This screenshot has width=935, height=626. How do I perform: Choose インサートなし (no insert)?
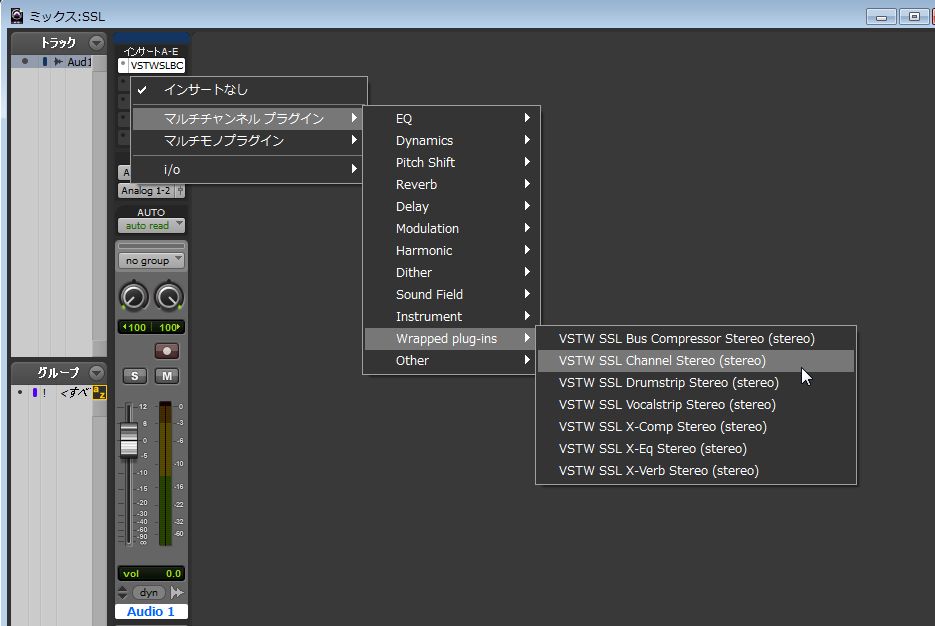[249, 89]
